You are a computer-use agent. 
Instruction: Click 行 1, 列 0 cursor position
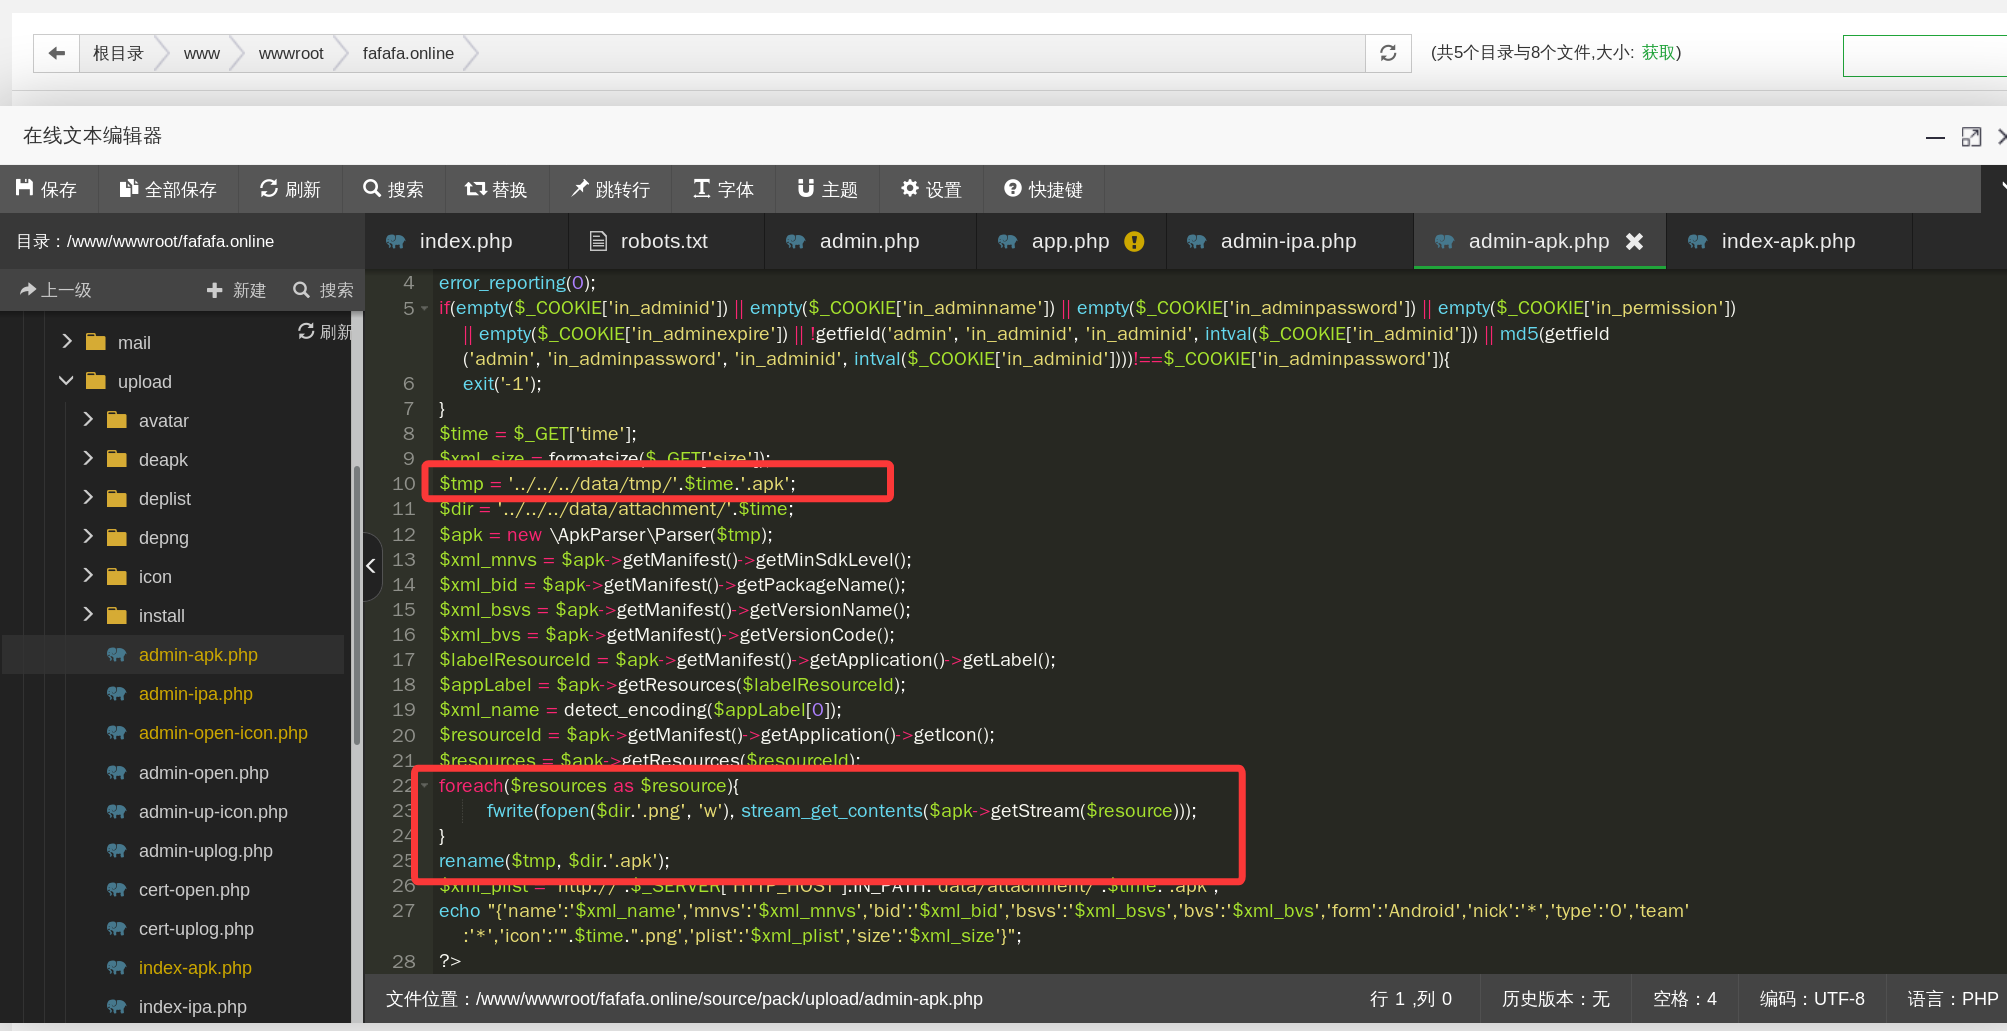point(1410,999)
